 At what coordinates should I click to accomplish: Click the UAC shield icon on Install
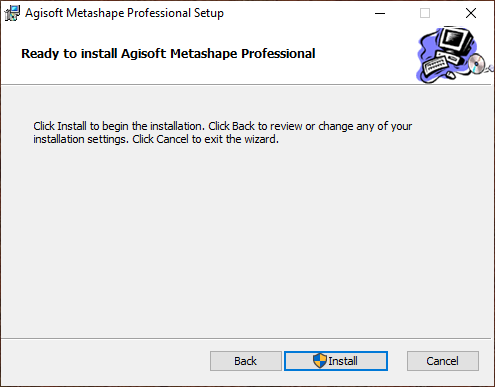pos(320,361)
